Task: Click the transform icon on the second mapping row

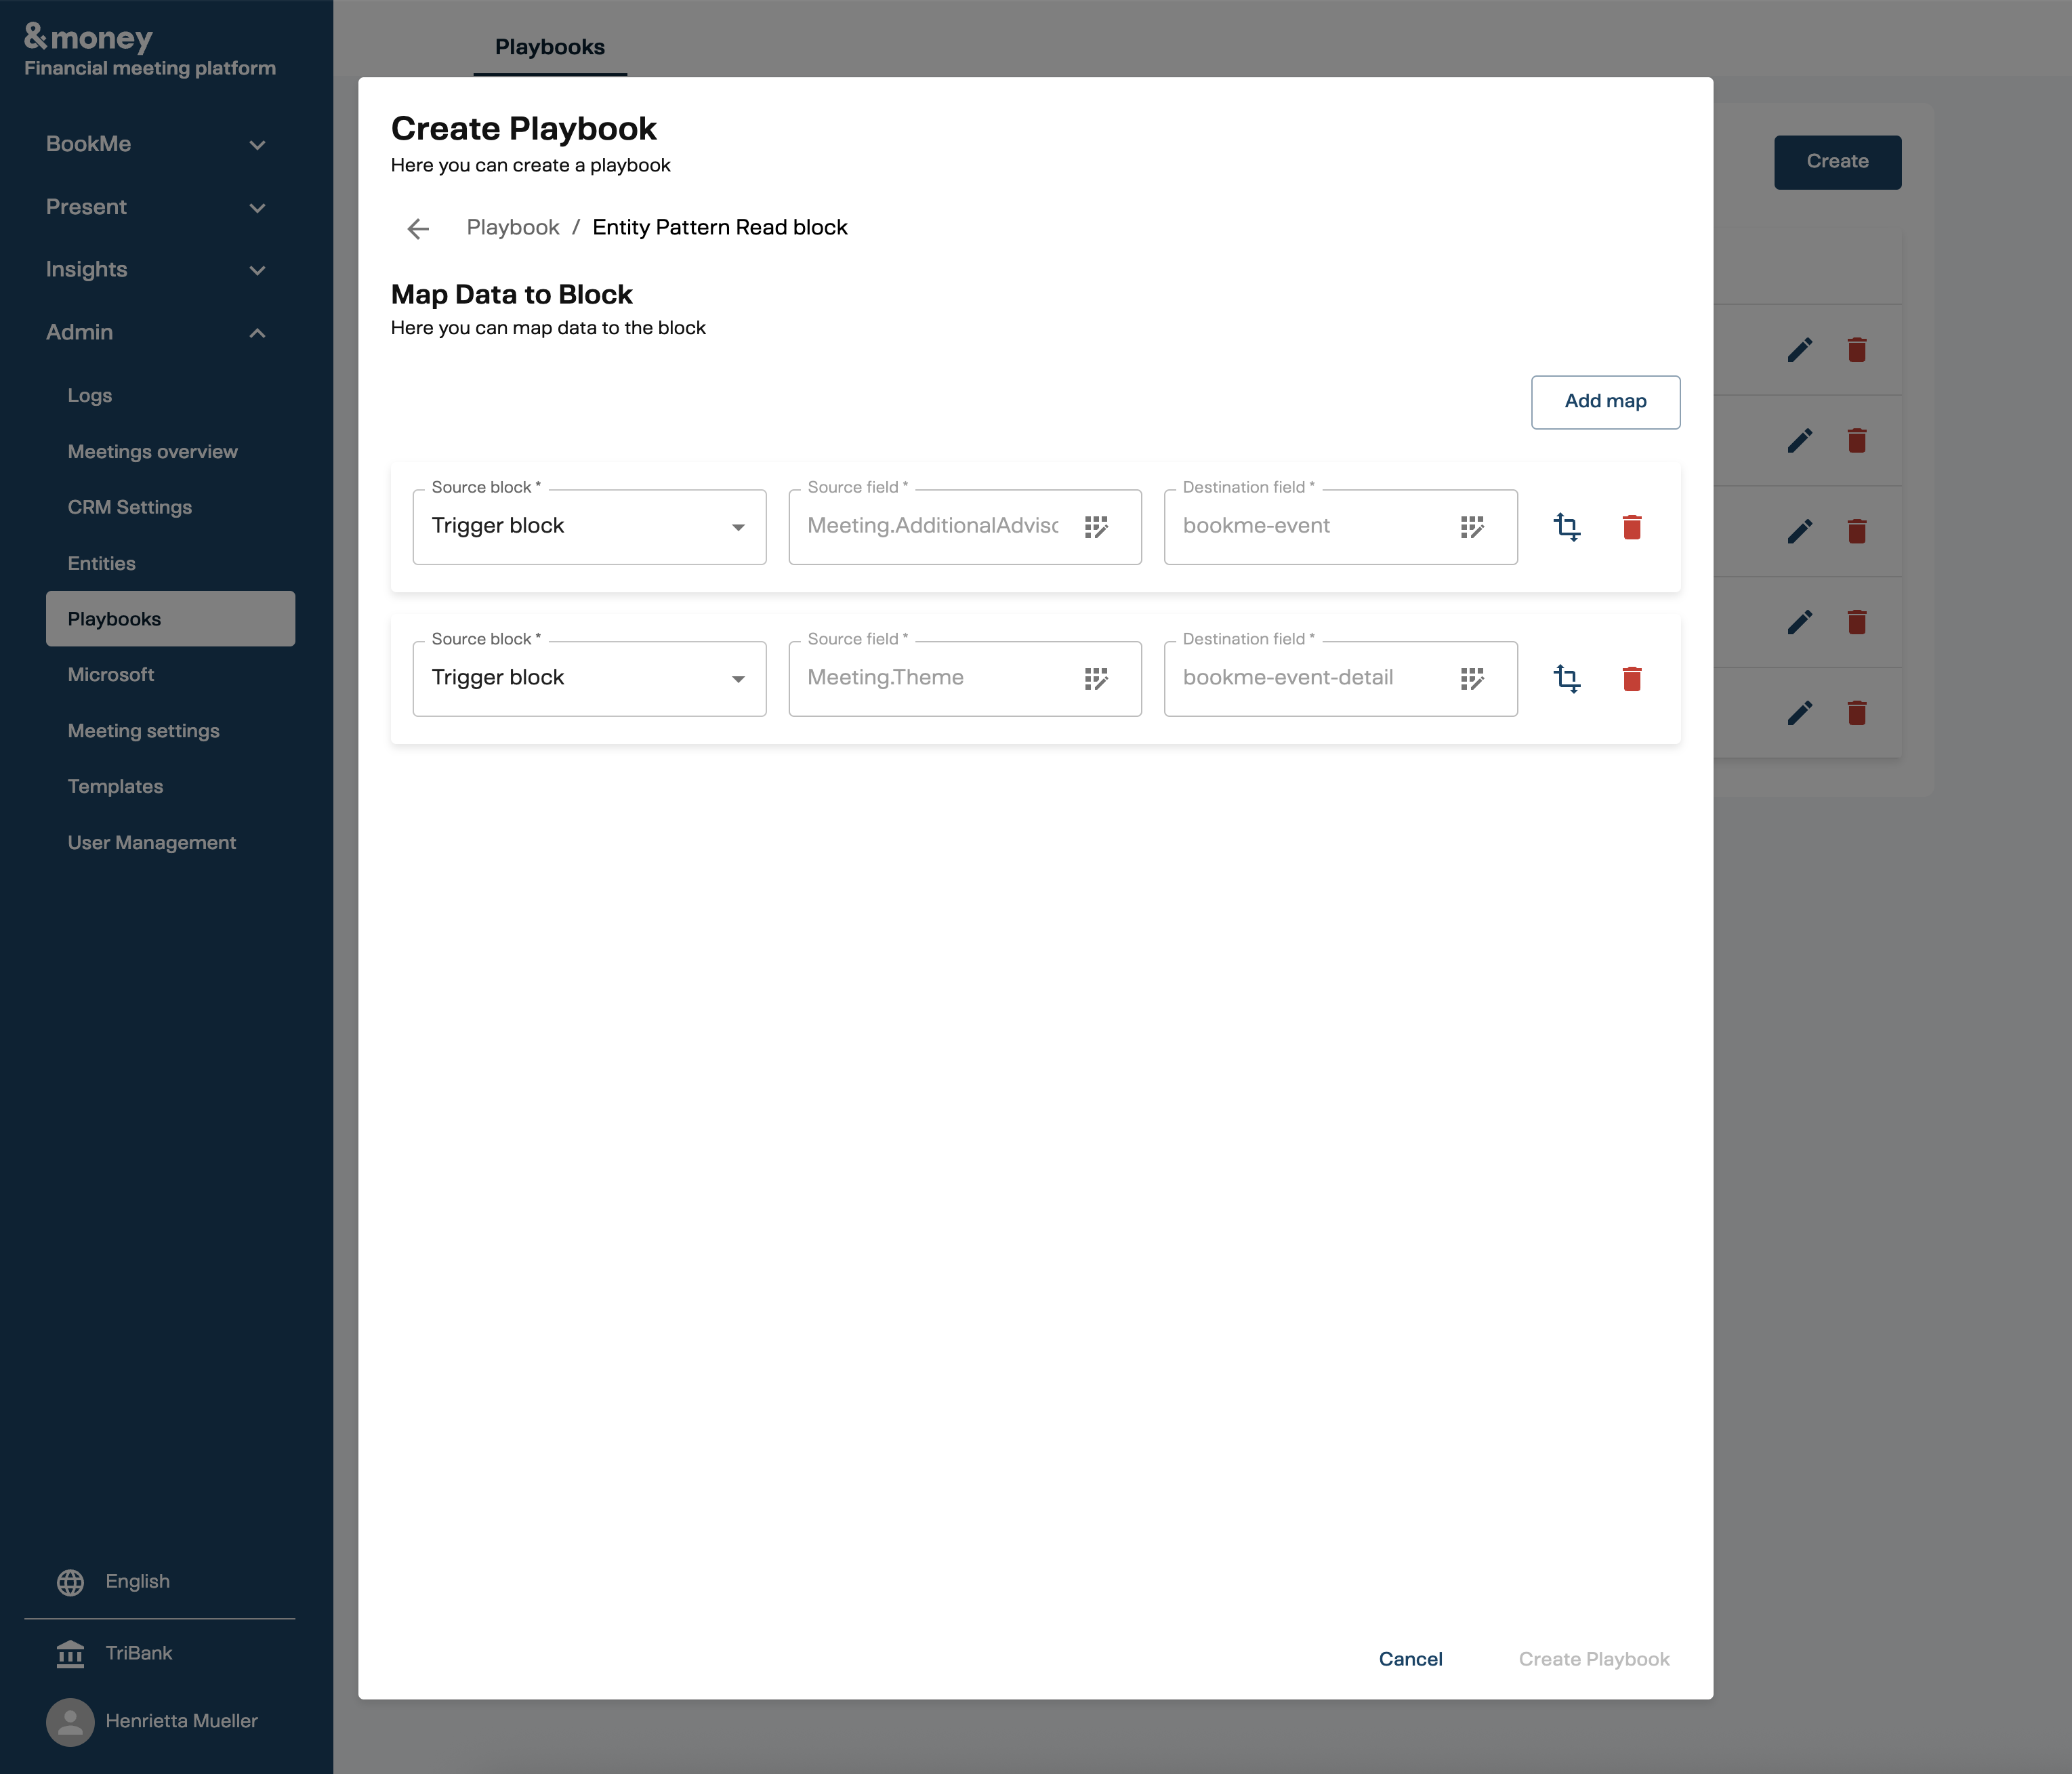Action: tap(1567, 679)
